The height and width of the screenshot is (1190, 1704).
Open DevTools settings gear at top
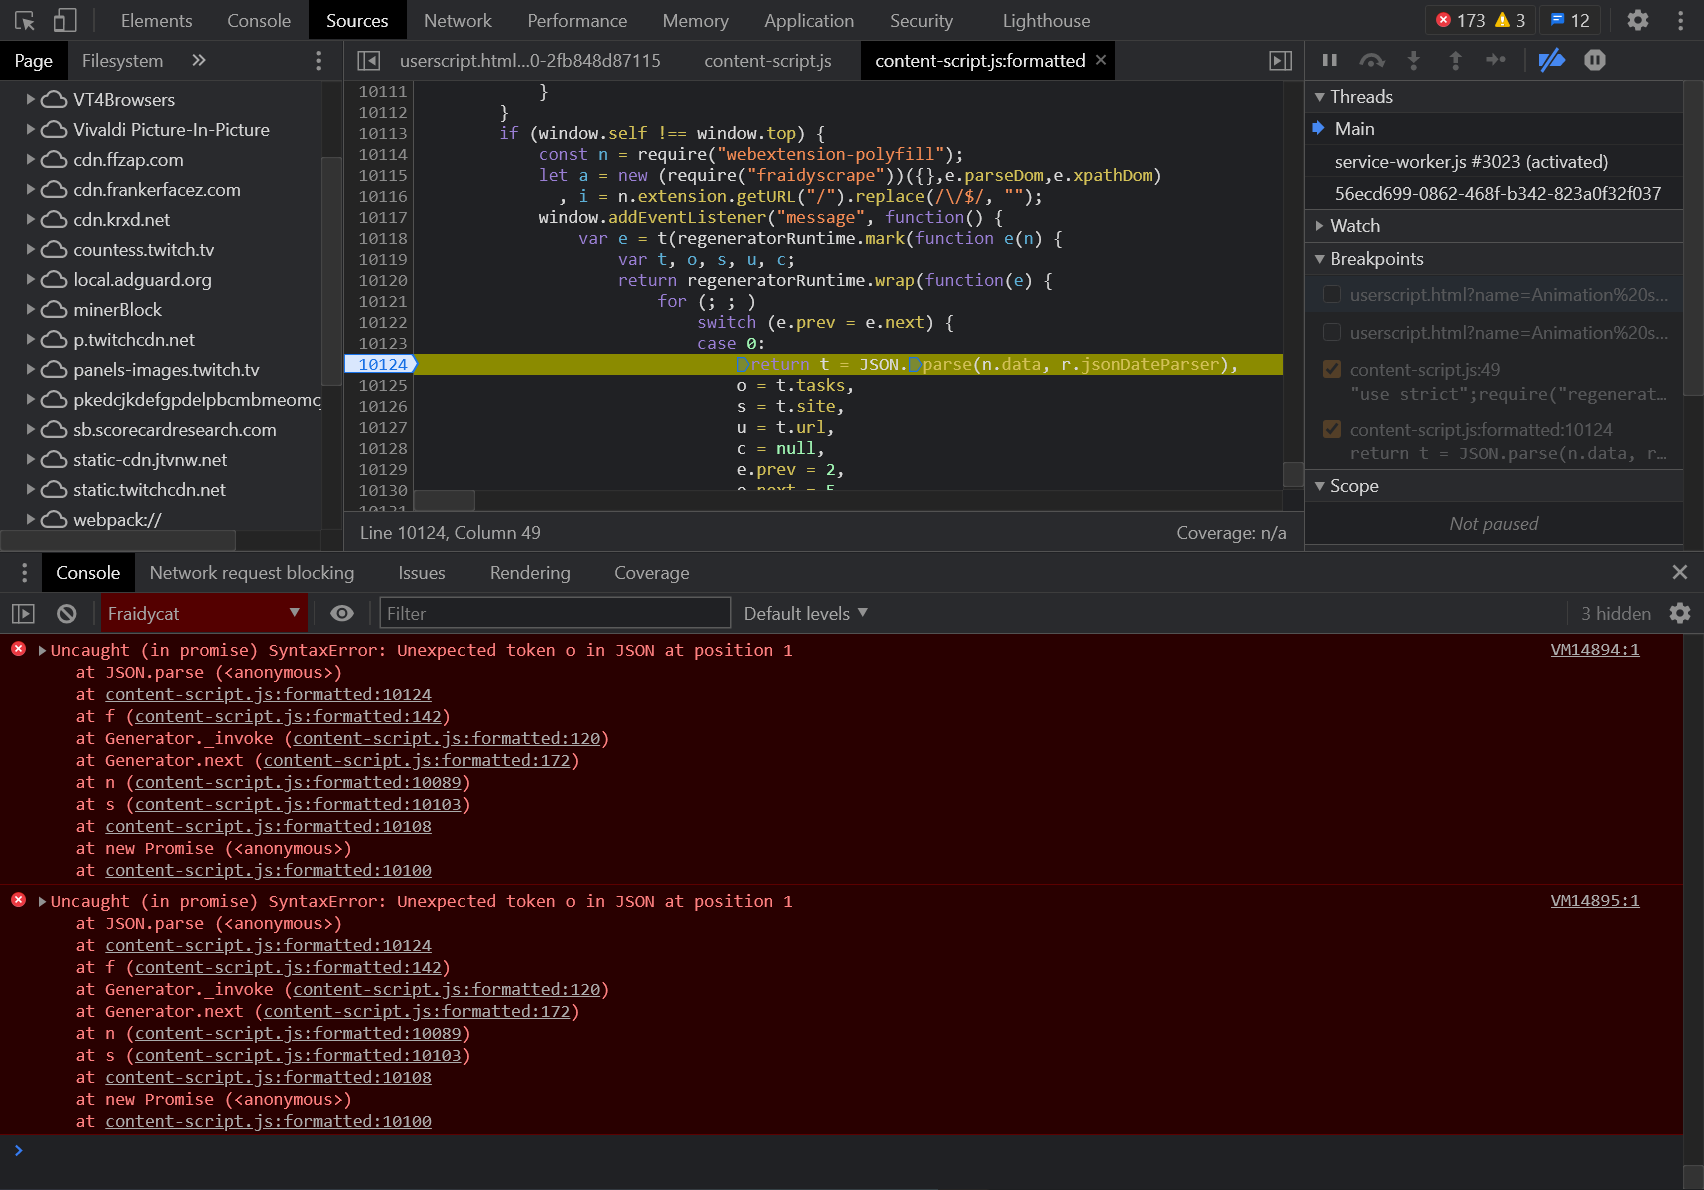[x=1638, y=20]
